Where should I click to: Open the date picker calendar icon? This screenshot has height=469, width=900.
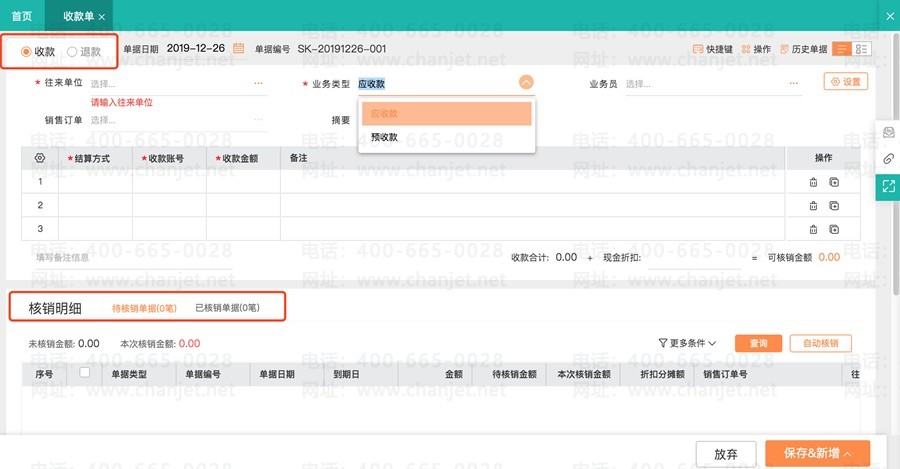coord(238,49)
